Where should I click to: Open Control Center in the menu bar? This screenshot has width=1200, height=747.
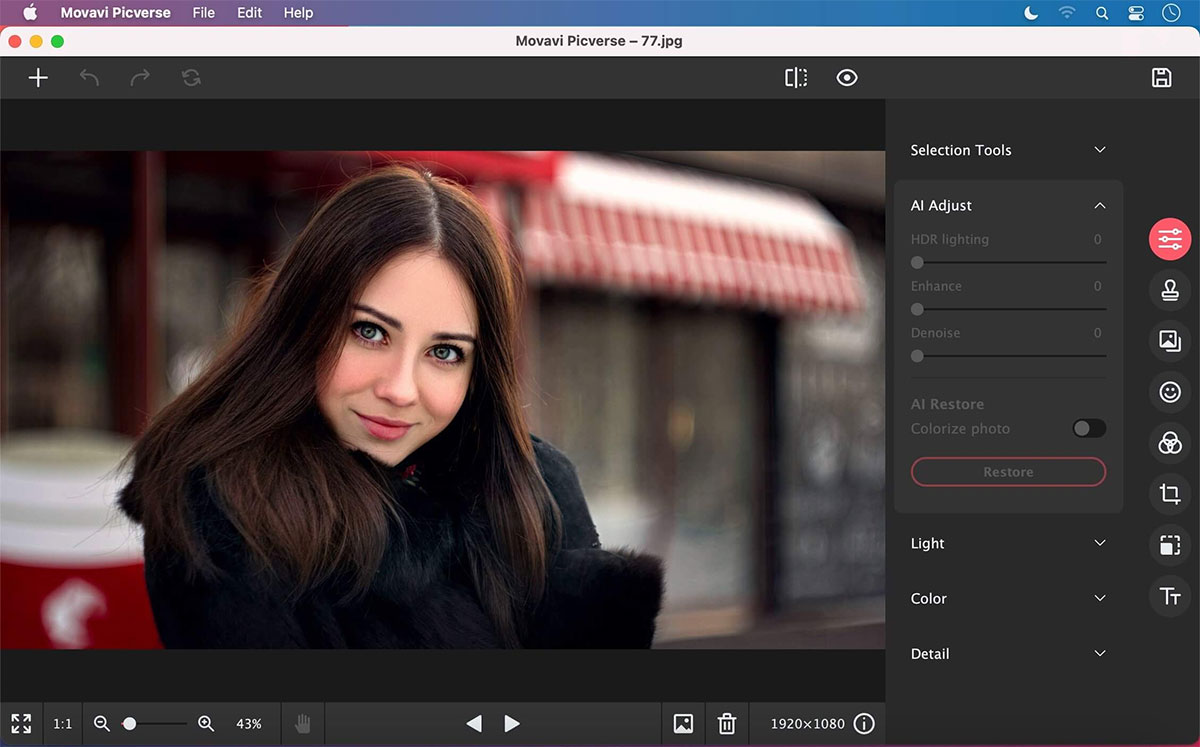pos(1136,13)
